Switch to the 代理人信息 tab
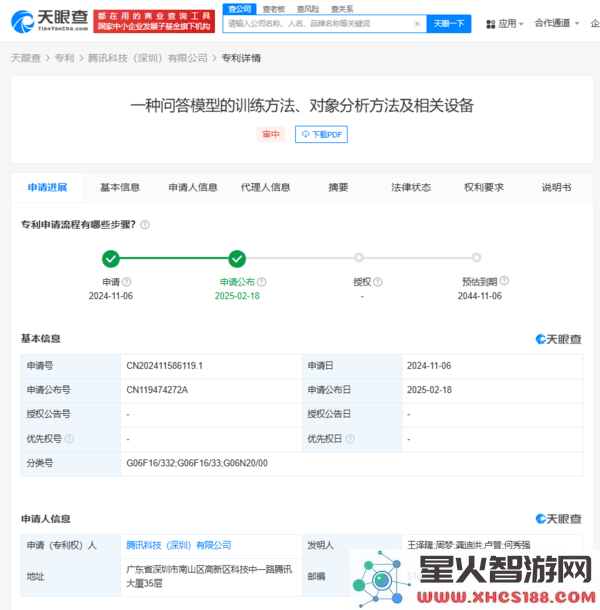The height and width of the screenshot is (610, 600). (266, 188)
